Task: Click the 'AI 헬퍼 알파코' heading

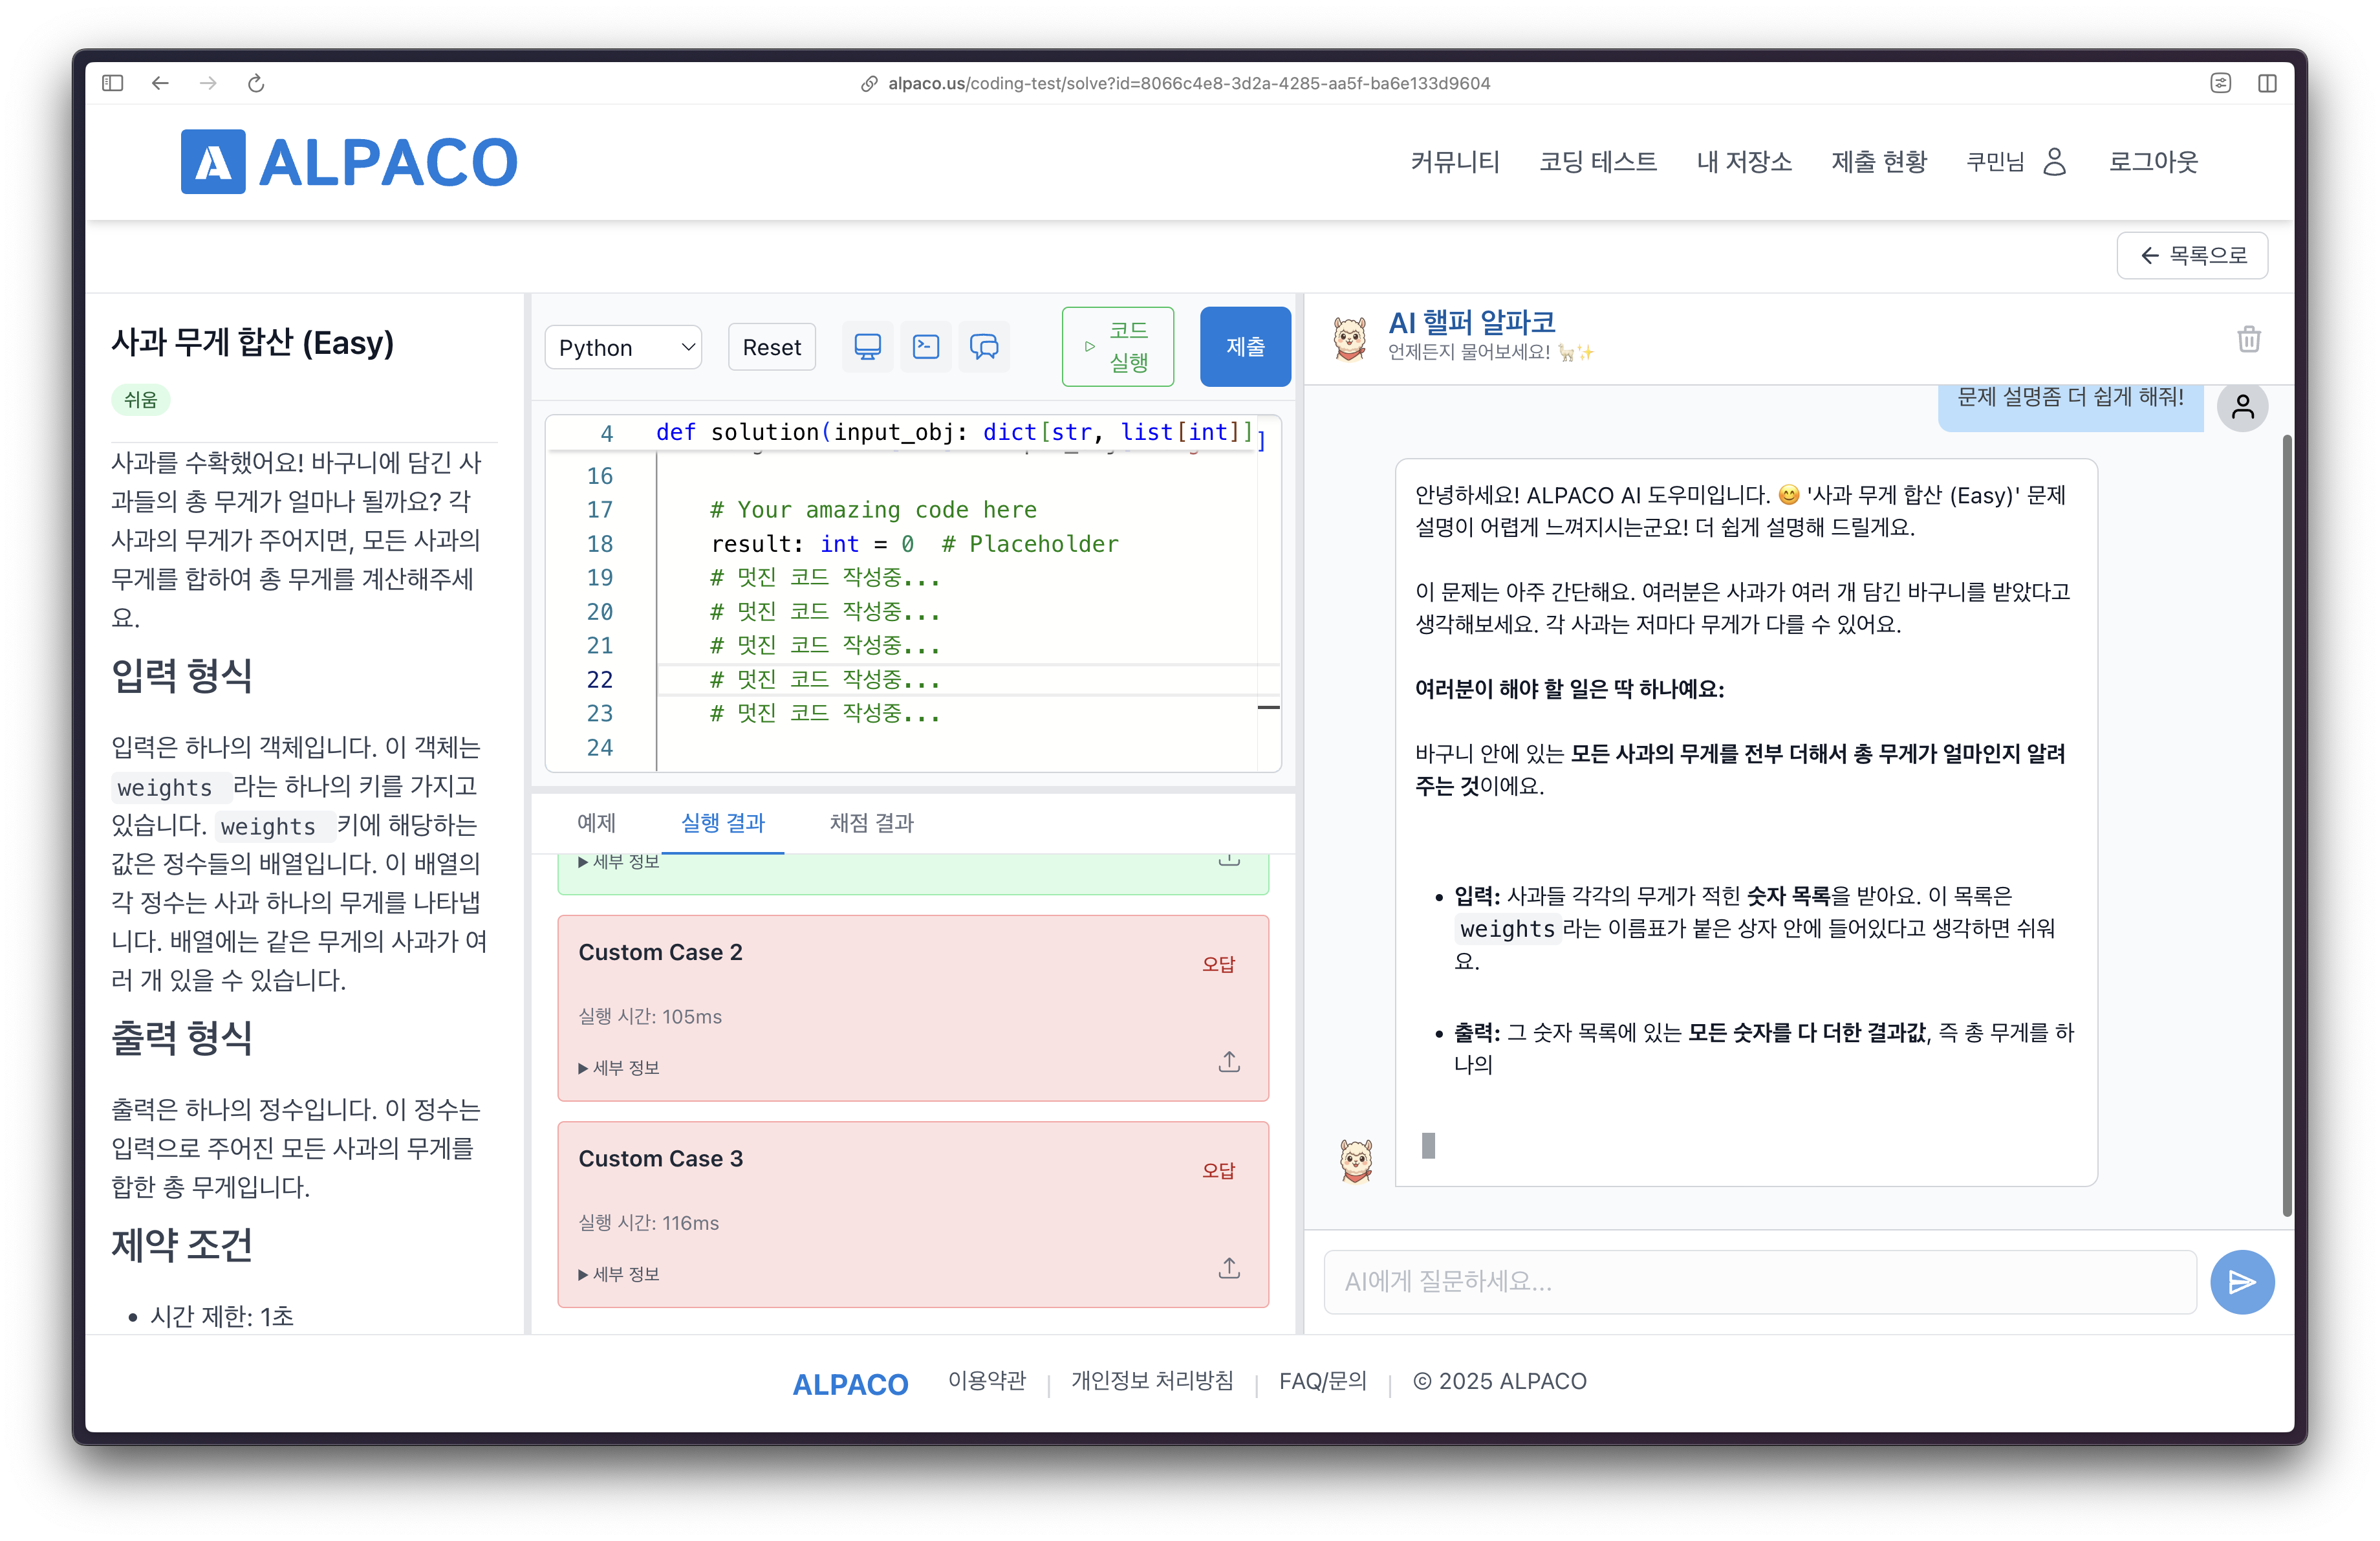Action: pyautogui.click(x=1472, y=322)
